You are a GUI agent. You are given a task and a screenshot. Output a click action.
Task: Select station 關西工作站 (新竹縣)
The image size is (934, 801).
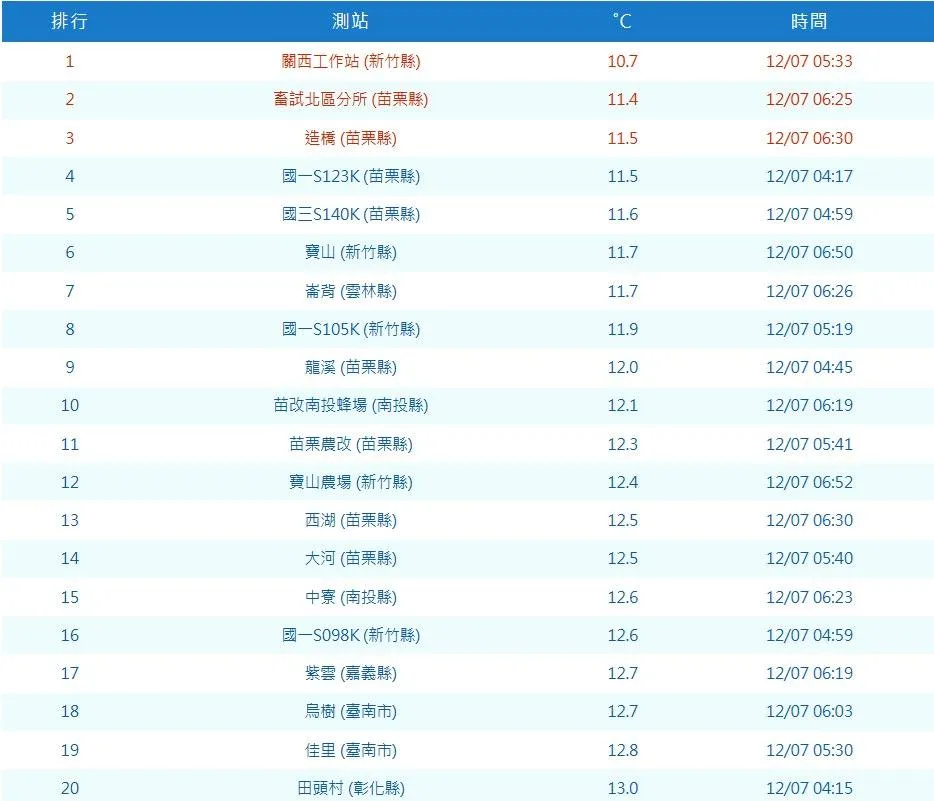[x=351, y=61]
